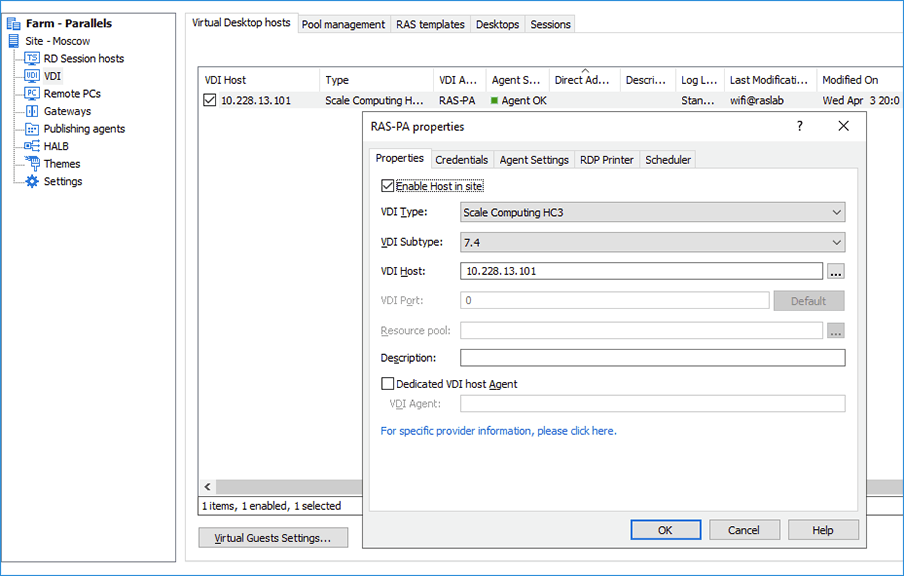Click into Description input field
Image resolution: width=904 pixels, height=576 pixels.
click(x=652, y=357)
